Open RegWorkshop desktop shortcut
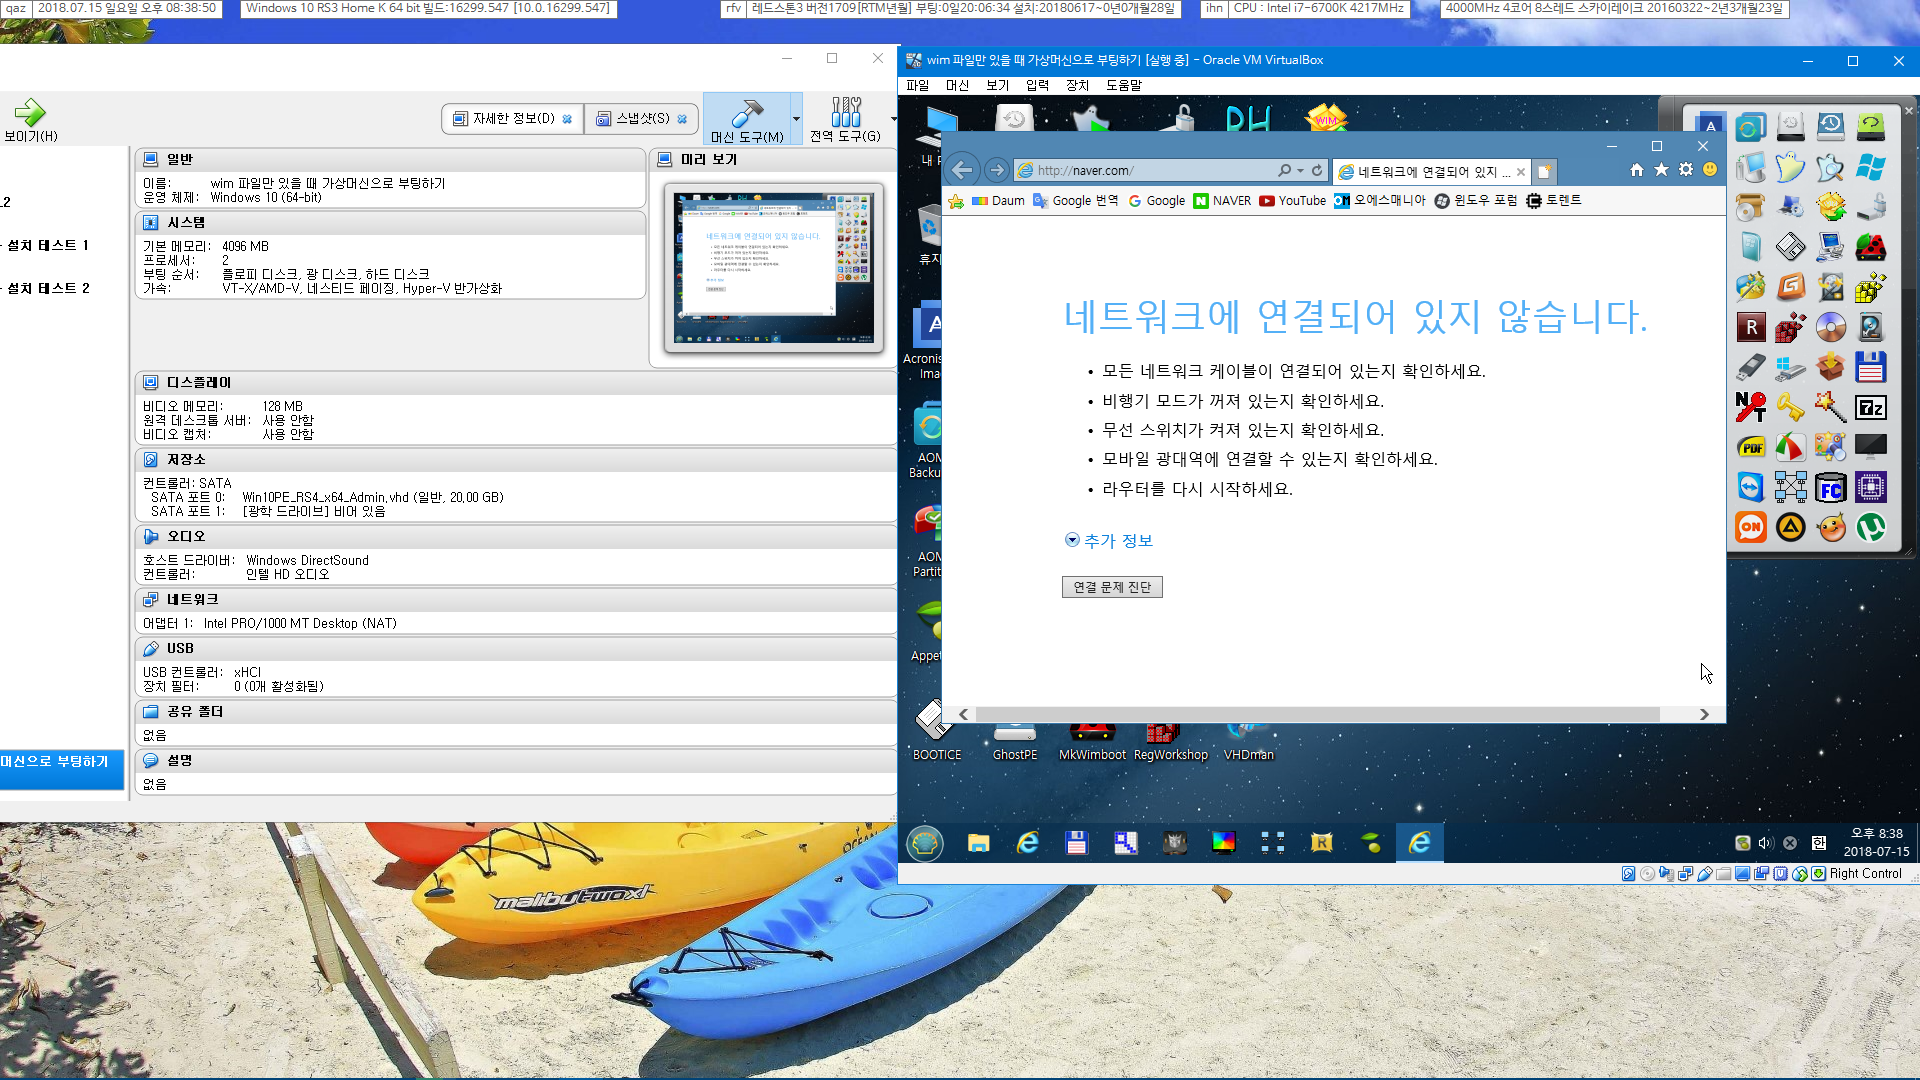 1170,742
